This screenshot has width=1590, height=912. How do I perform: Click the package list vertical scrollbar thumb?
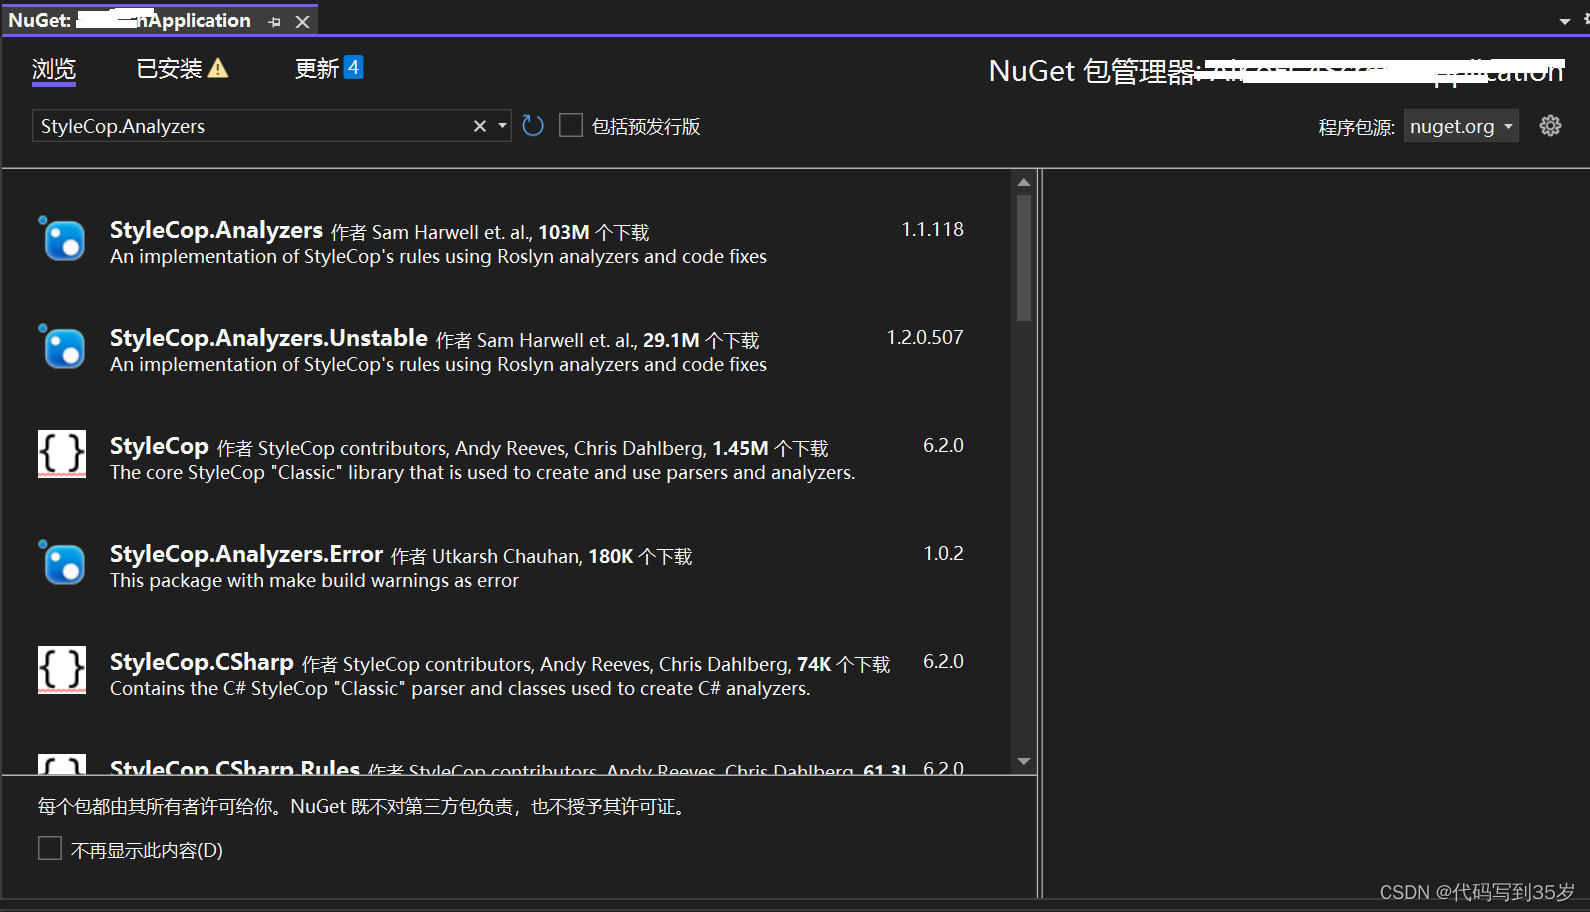[x=1023, y=258]
